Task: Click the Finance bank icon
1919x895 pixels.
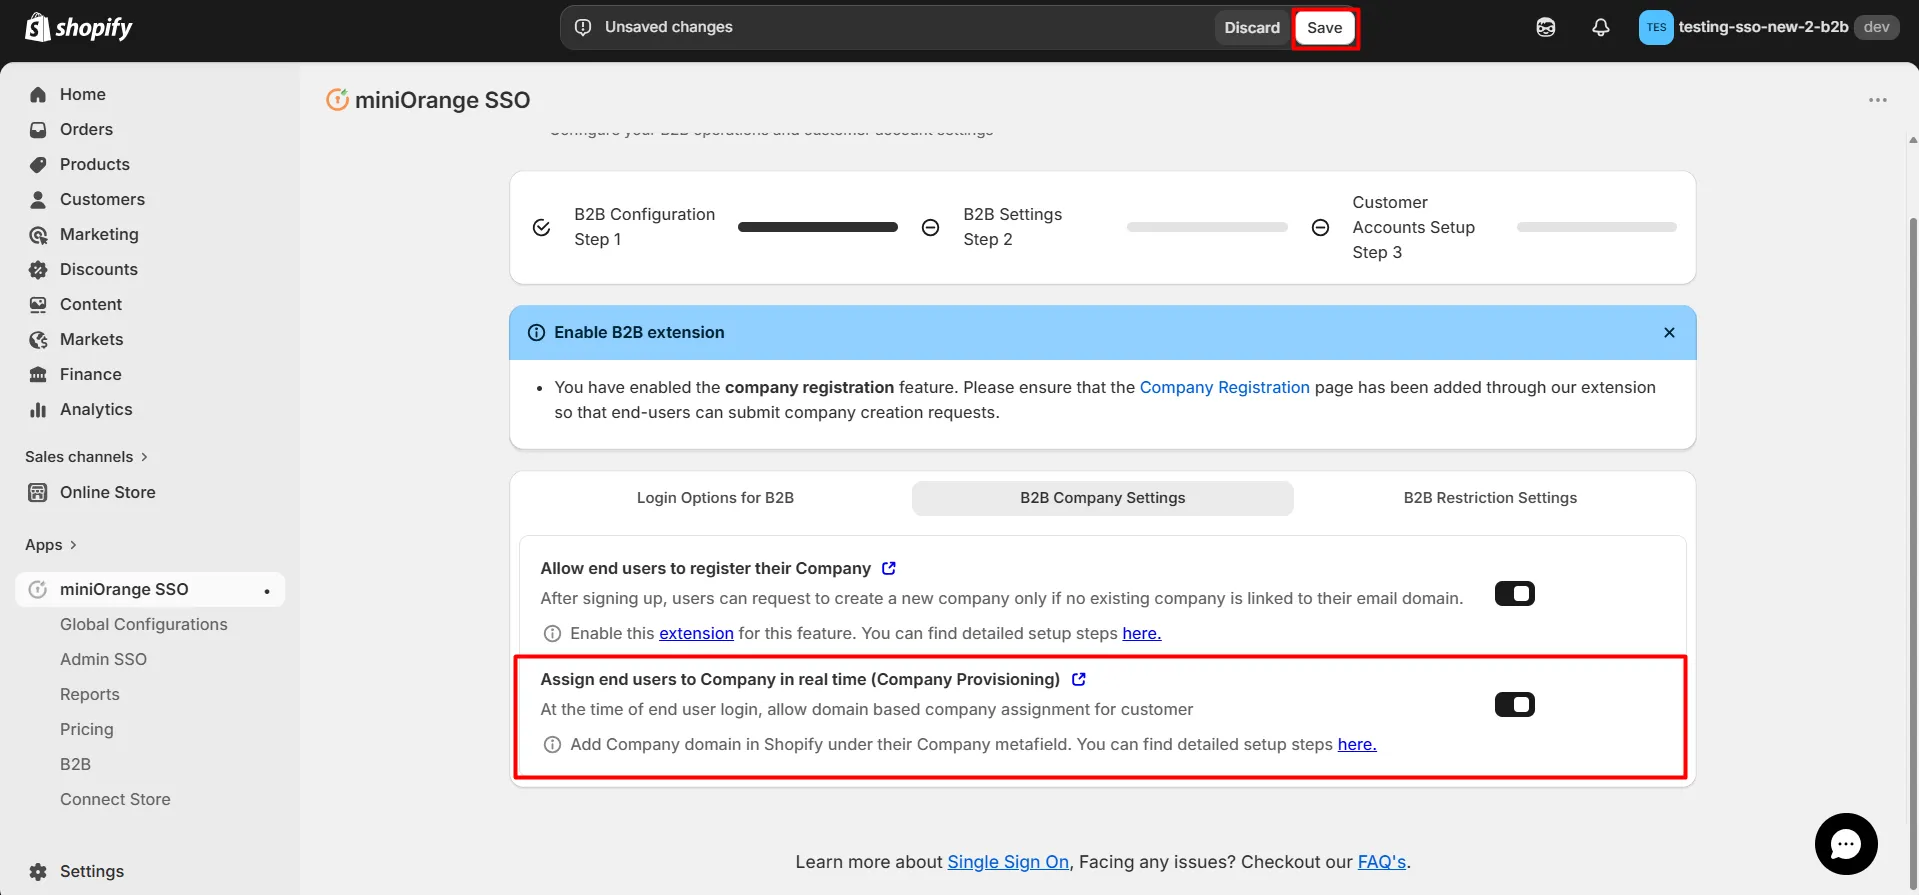Action: pos(38,374)
